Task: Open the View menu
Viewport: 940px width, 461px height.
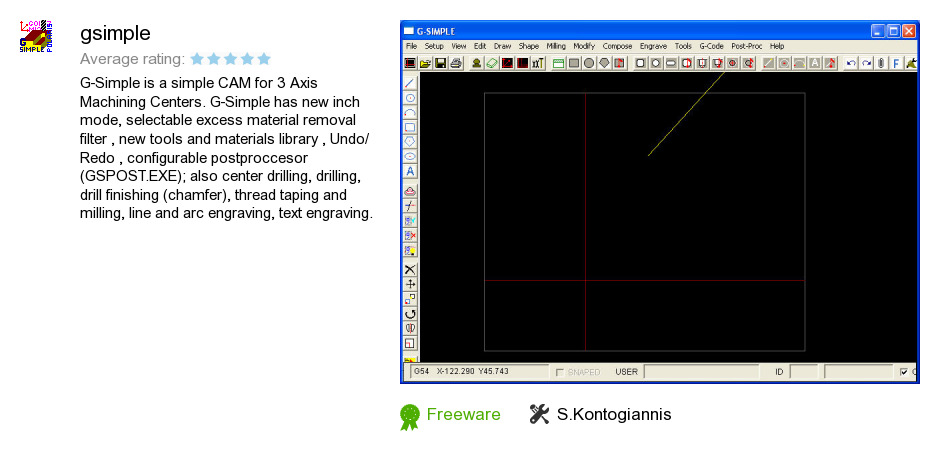Action: (x=459, y=46)
